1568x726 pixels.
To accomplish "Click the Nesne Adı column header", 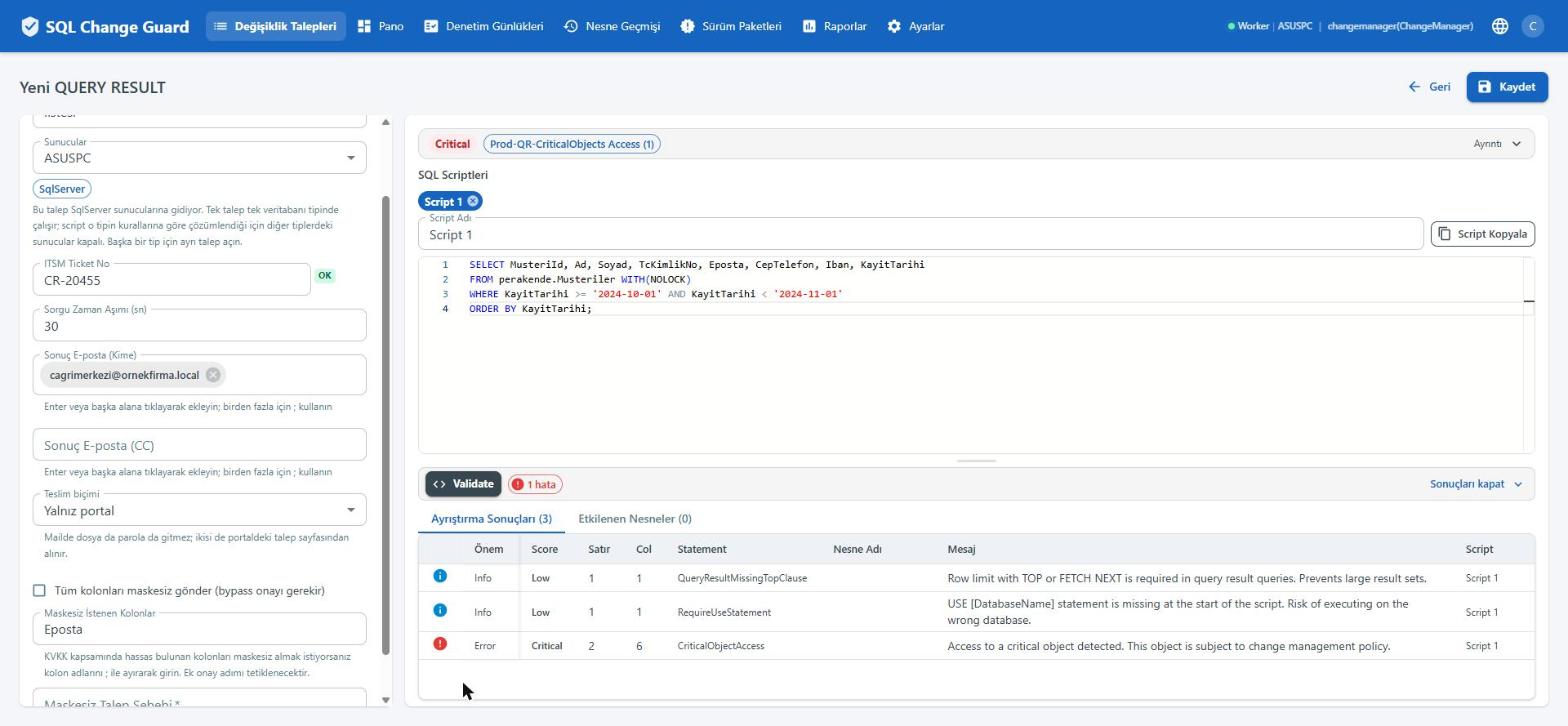I will click(x=857, y=549).
